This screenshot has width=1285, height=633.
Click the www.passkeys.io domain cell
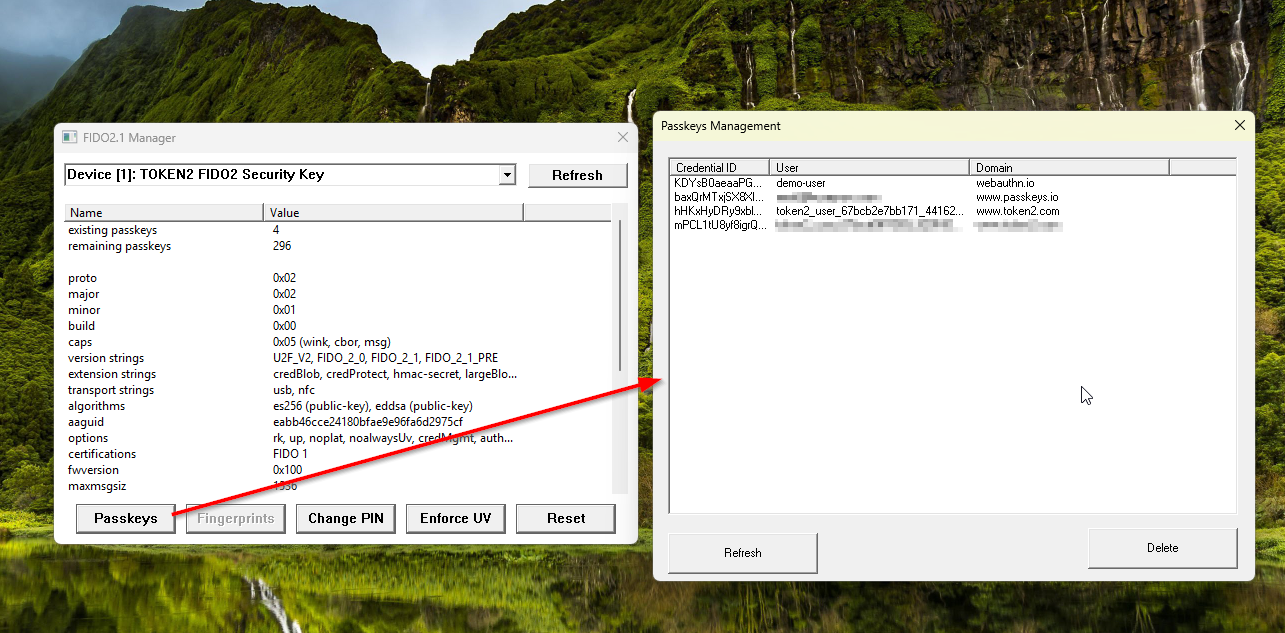[1017, 197]
